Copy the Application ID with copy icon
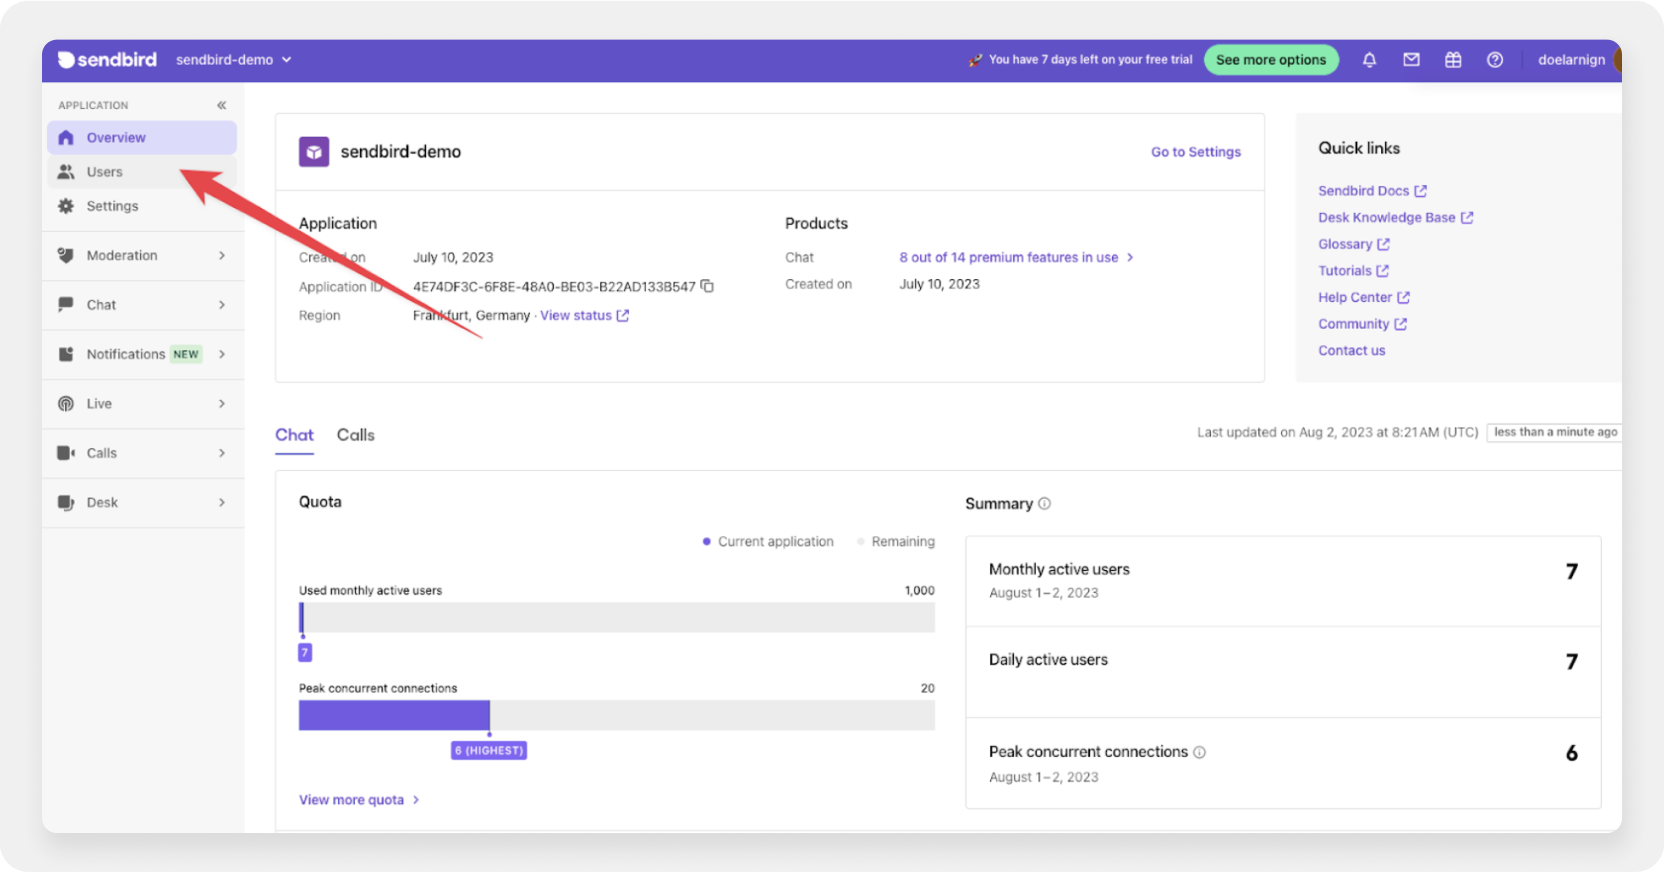 (707, 286)
